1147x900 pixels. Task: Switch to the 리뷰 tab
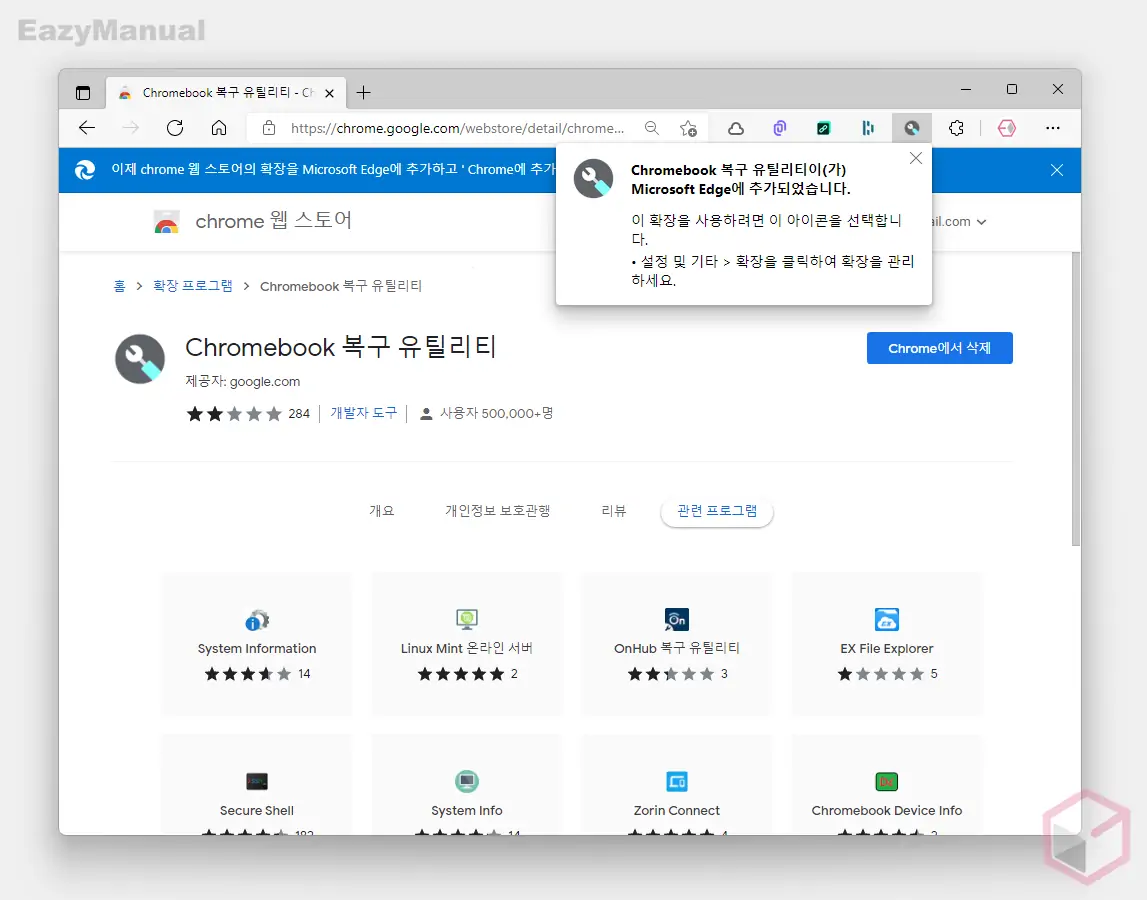614,511
